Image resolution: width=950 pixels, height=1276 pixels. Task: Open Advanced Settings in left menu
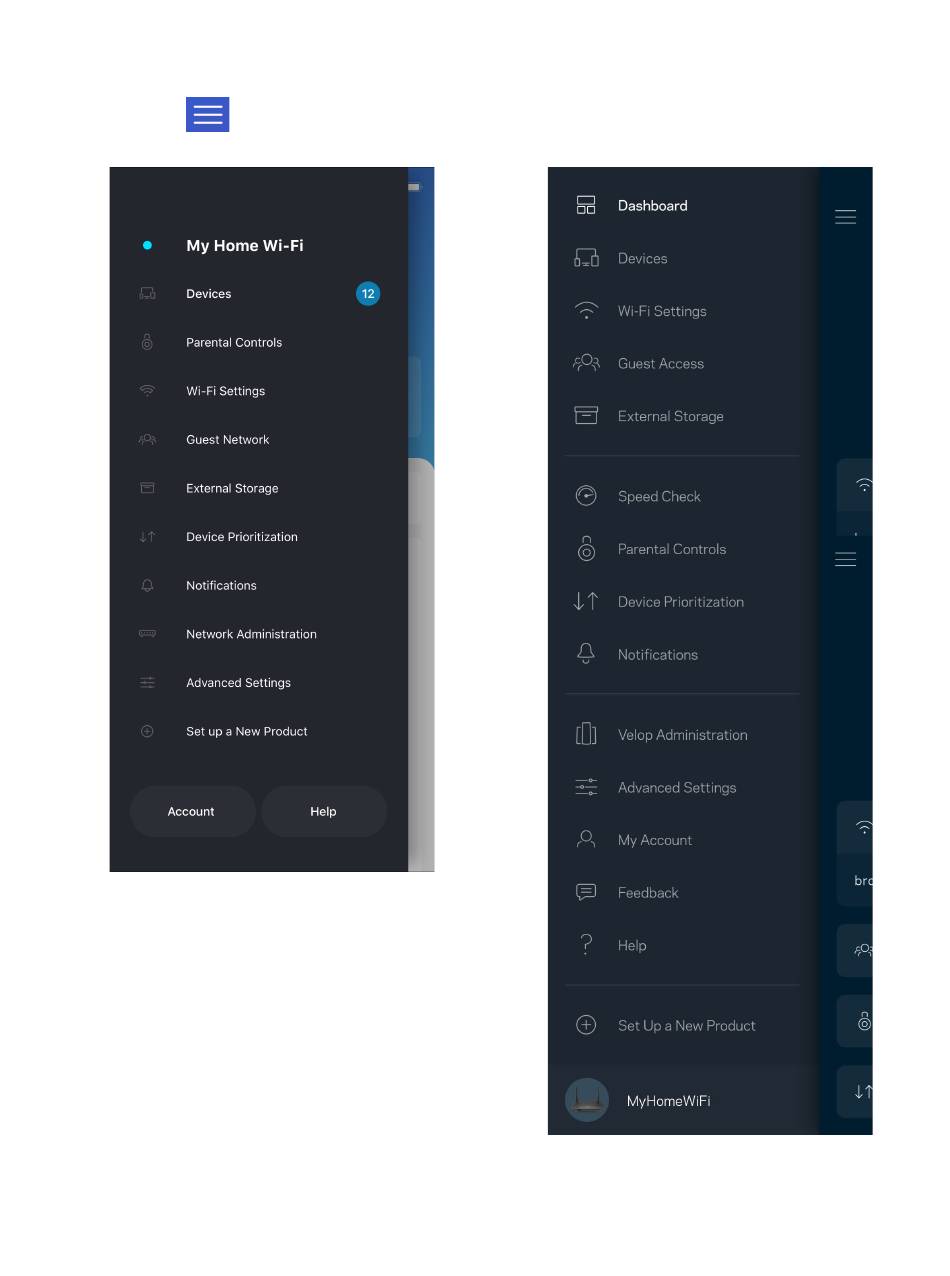coord(239,683)
